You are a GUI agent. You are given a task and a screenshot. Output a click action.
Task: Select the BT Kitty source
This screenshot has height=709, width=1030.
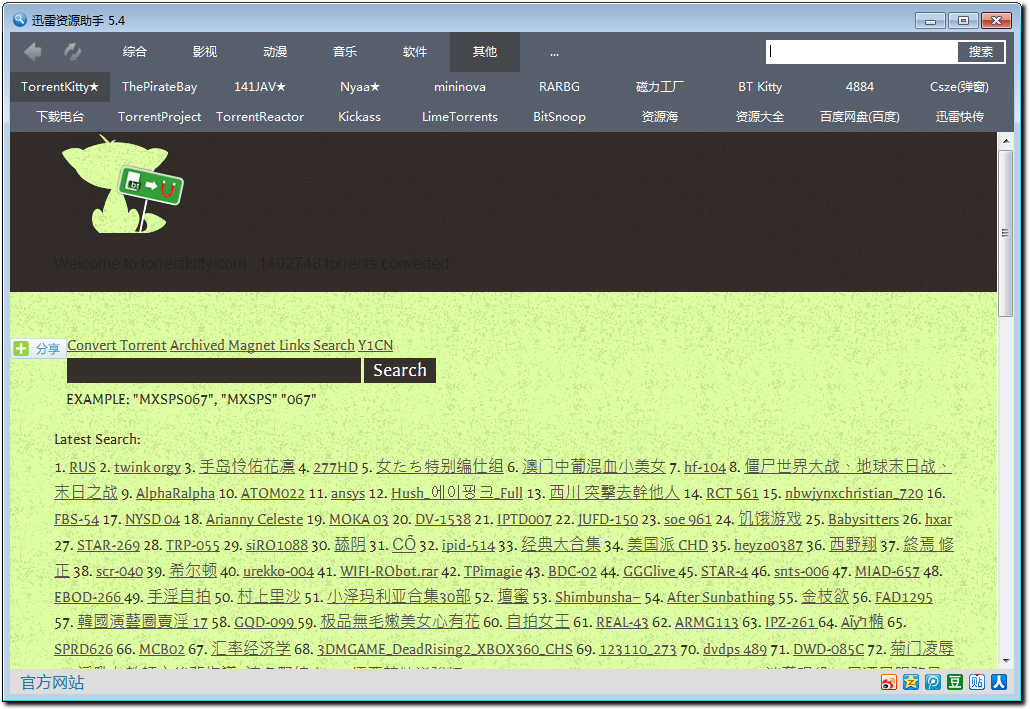tap(760, 87)
